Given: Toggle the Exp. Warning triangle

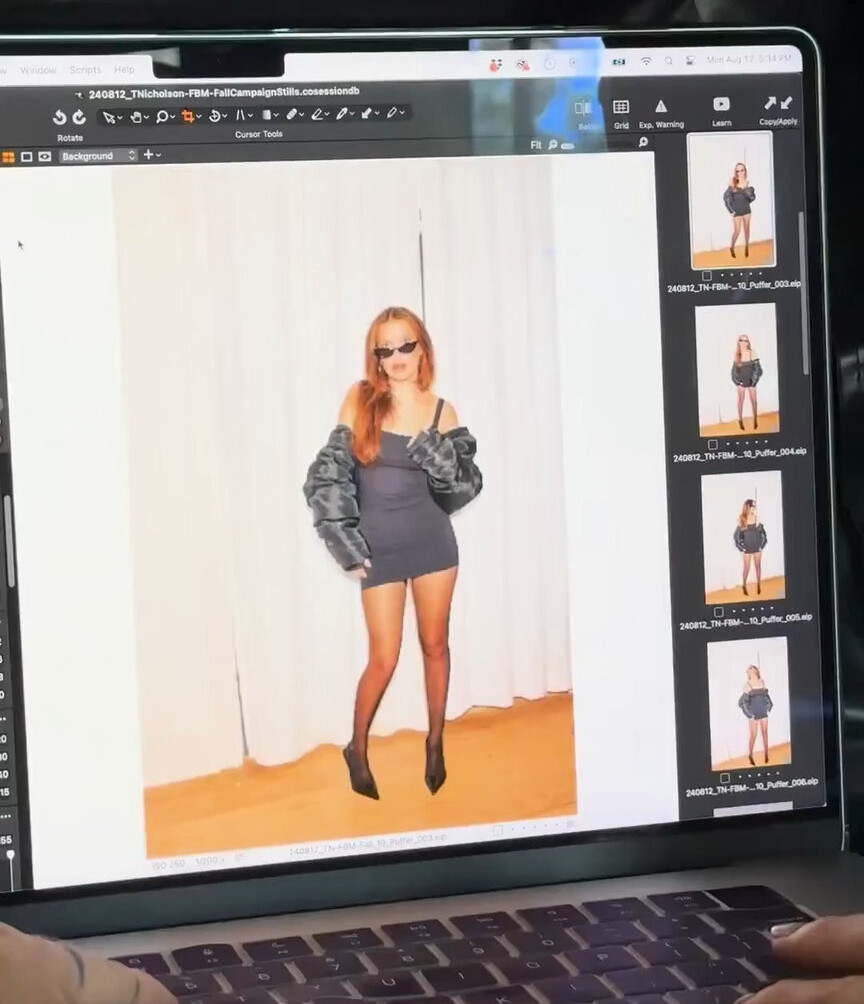Looking at the screenshot, I should click(661, 106).
